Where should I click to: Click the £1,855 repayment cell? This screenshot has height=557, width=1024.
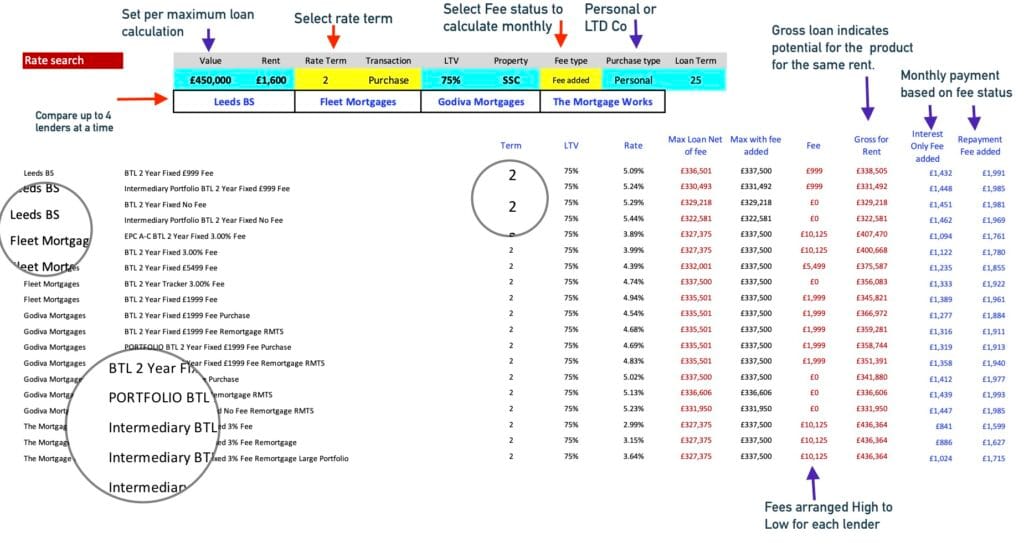click(x=993, y=268)
